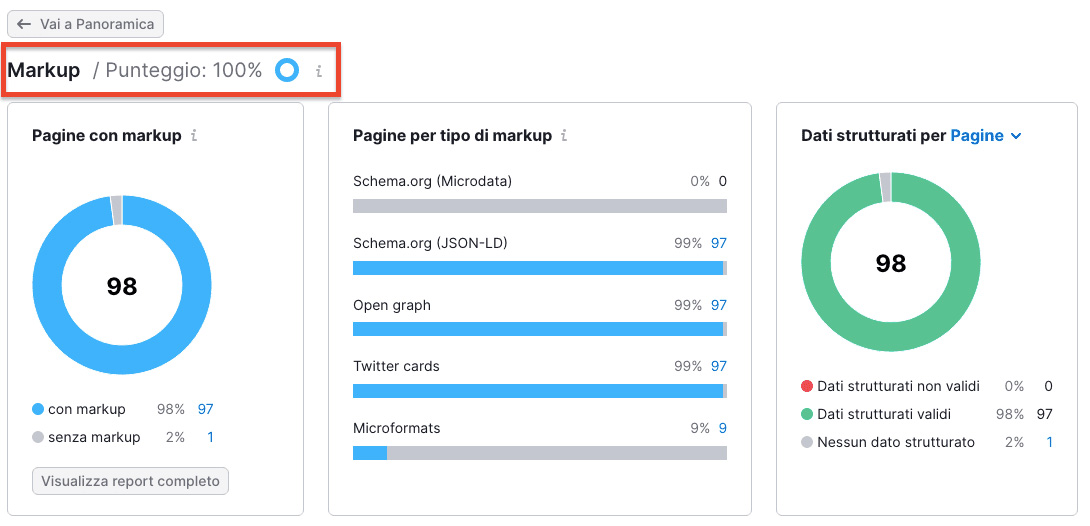Image resolution: width=1090 pixels, height=526 pixels.
Task: Click the Microformats page count 9
Action: pos(722,428)
